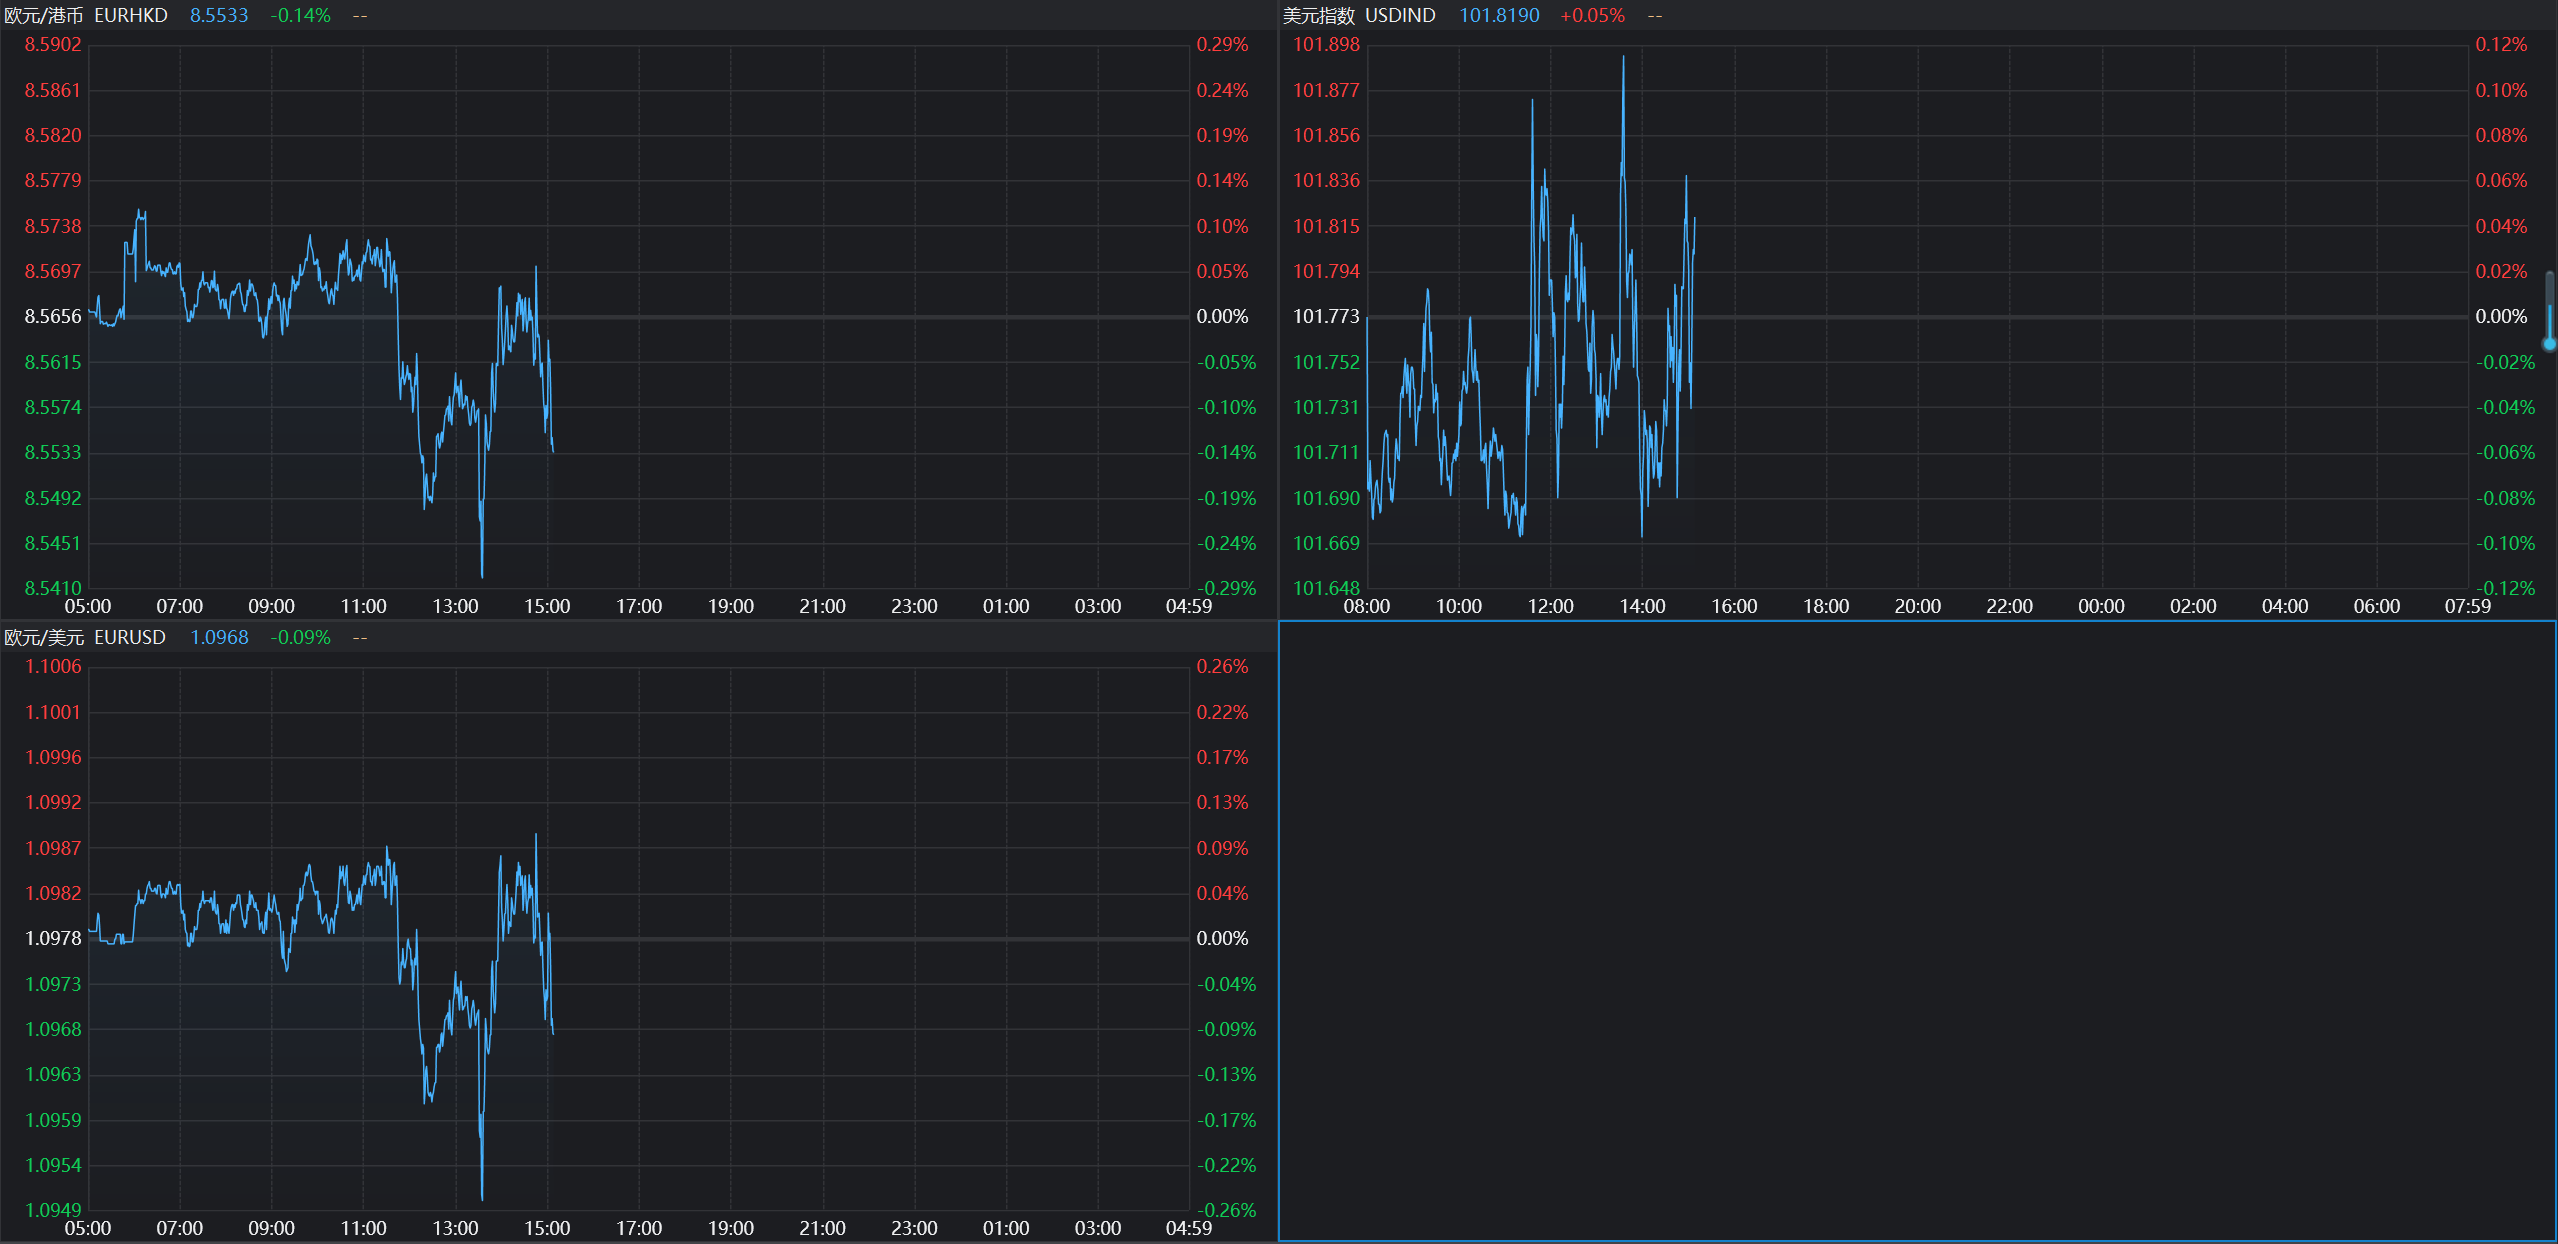Click the 1.0987 price label in EURUSD
Screen dimensions: 2558x1244
click(53, 849)
